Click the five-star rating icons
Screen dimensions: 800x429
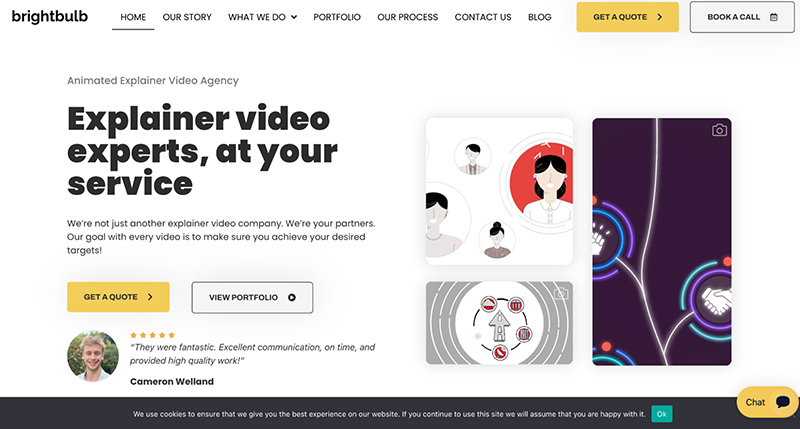[153, 335]
